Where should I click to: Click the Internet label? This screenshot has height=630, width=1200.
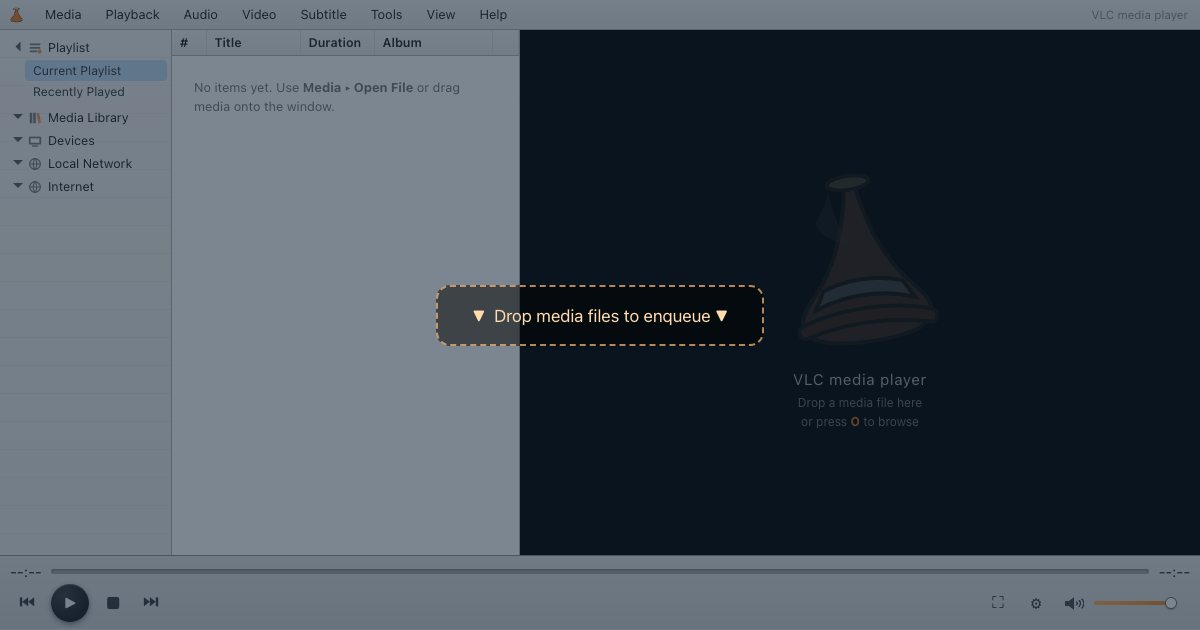71,187
